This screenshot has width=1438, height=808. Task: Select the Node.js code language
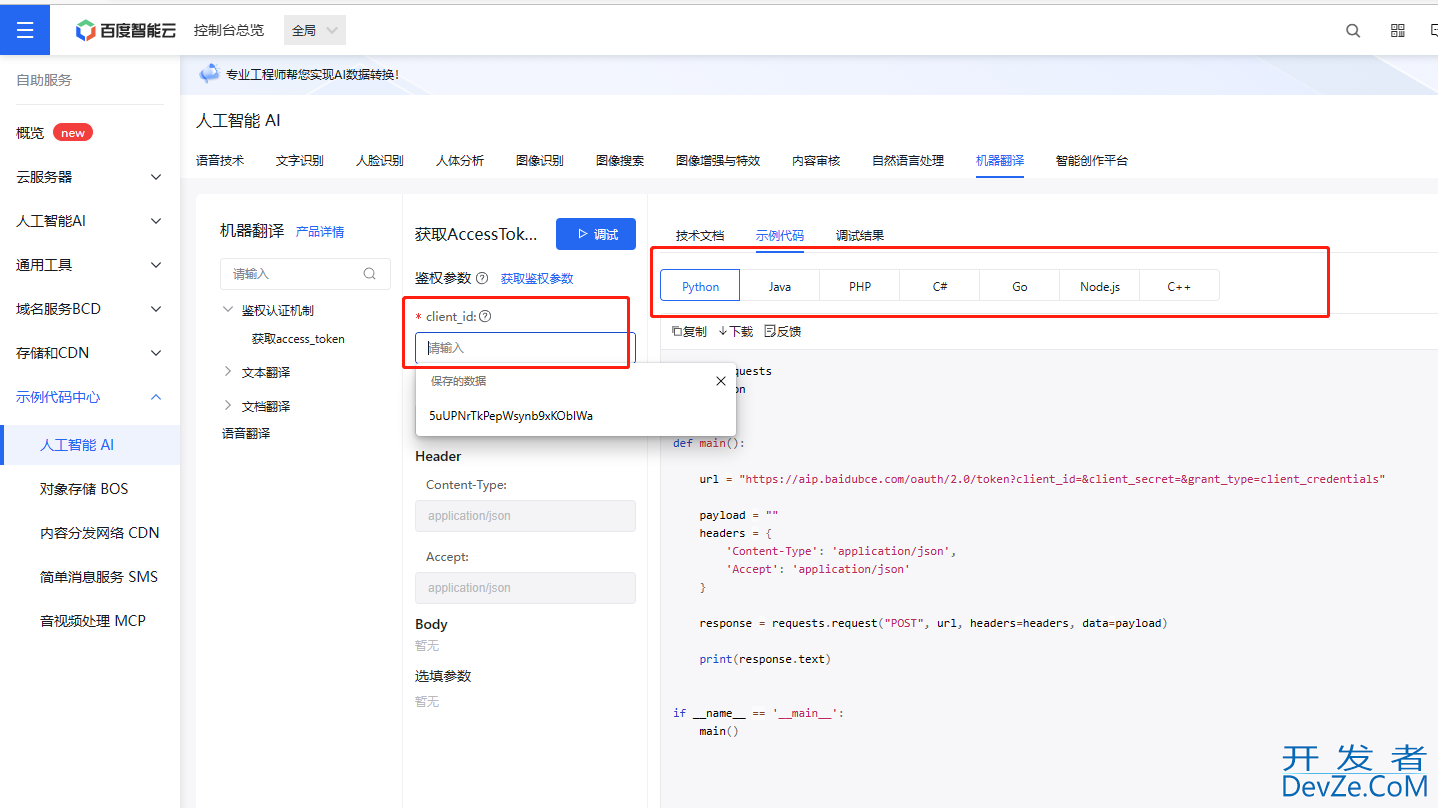tap(1100, 286)
